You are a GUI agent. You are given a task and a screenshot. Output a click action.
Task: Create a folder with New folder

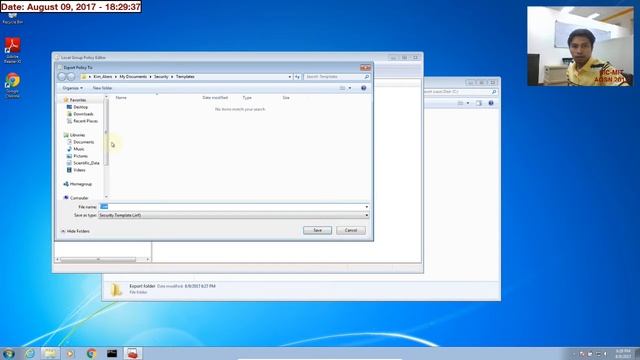[102, 88]
